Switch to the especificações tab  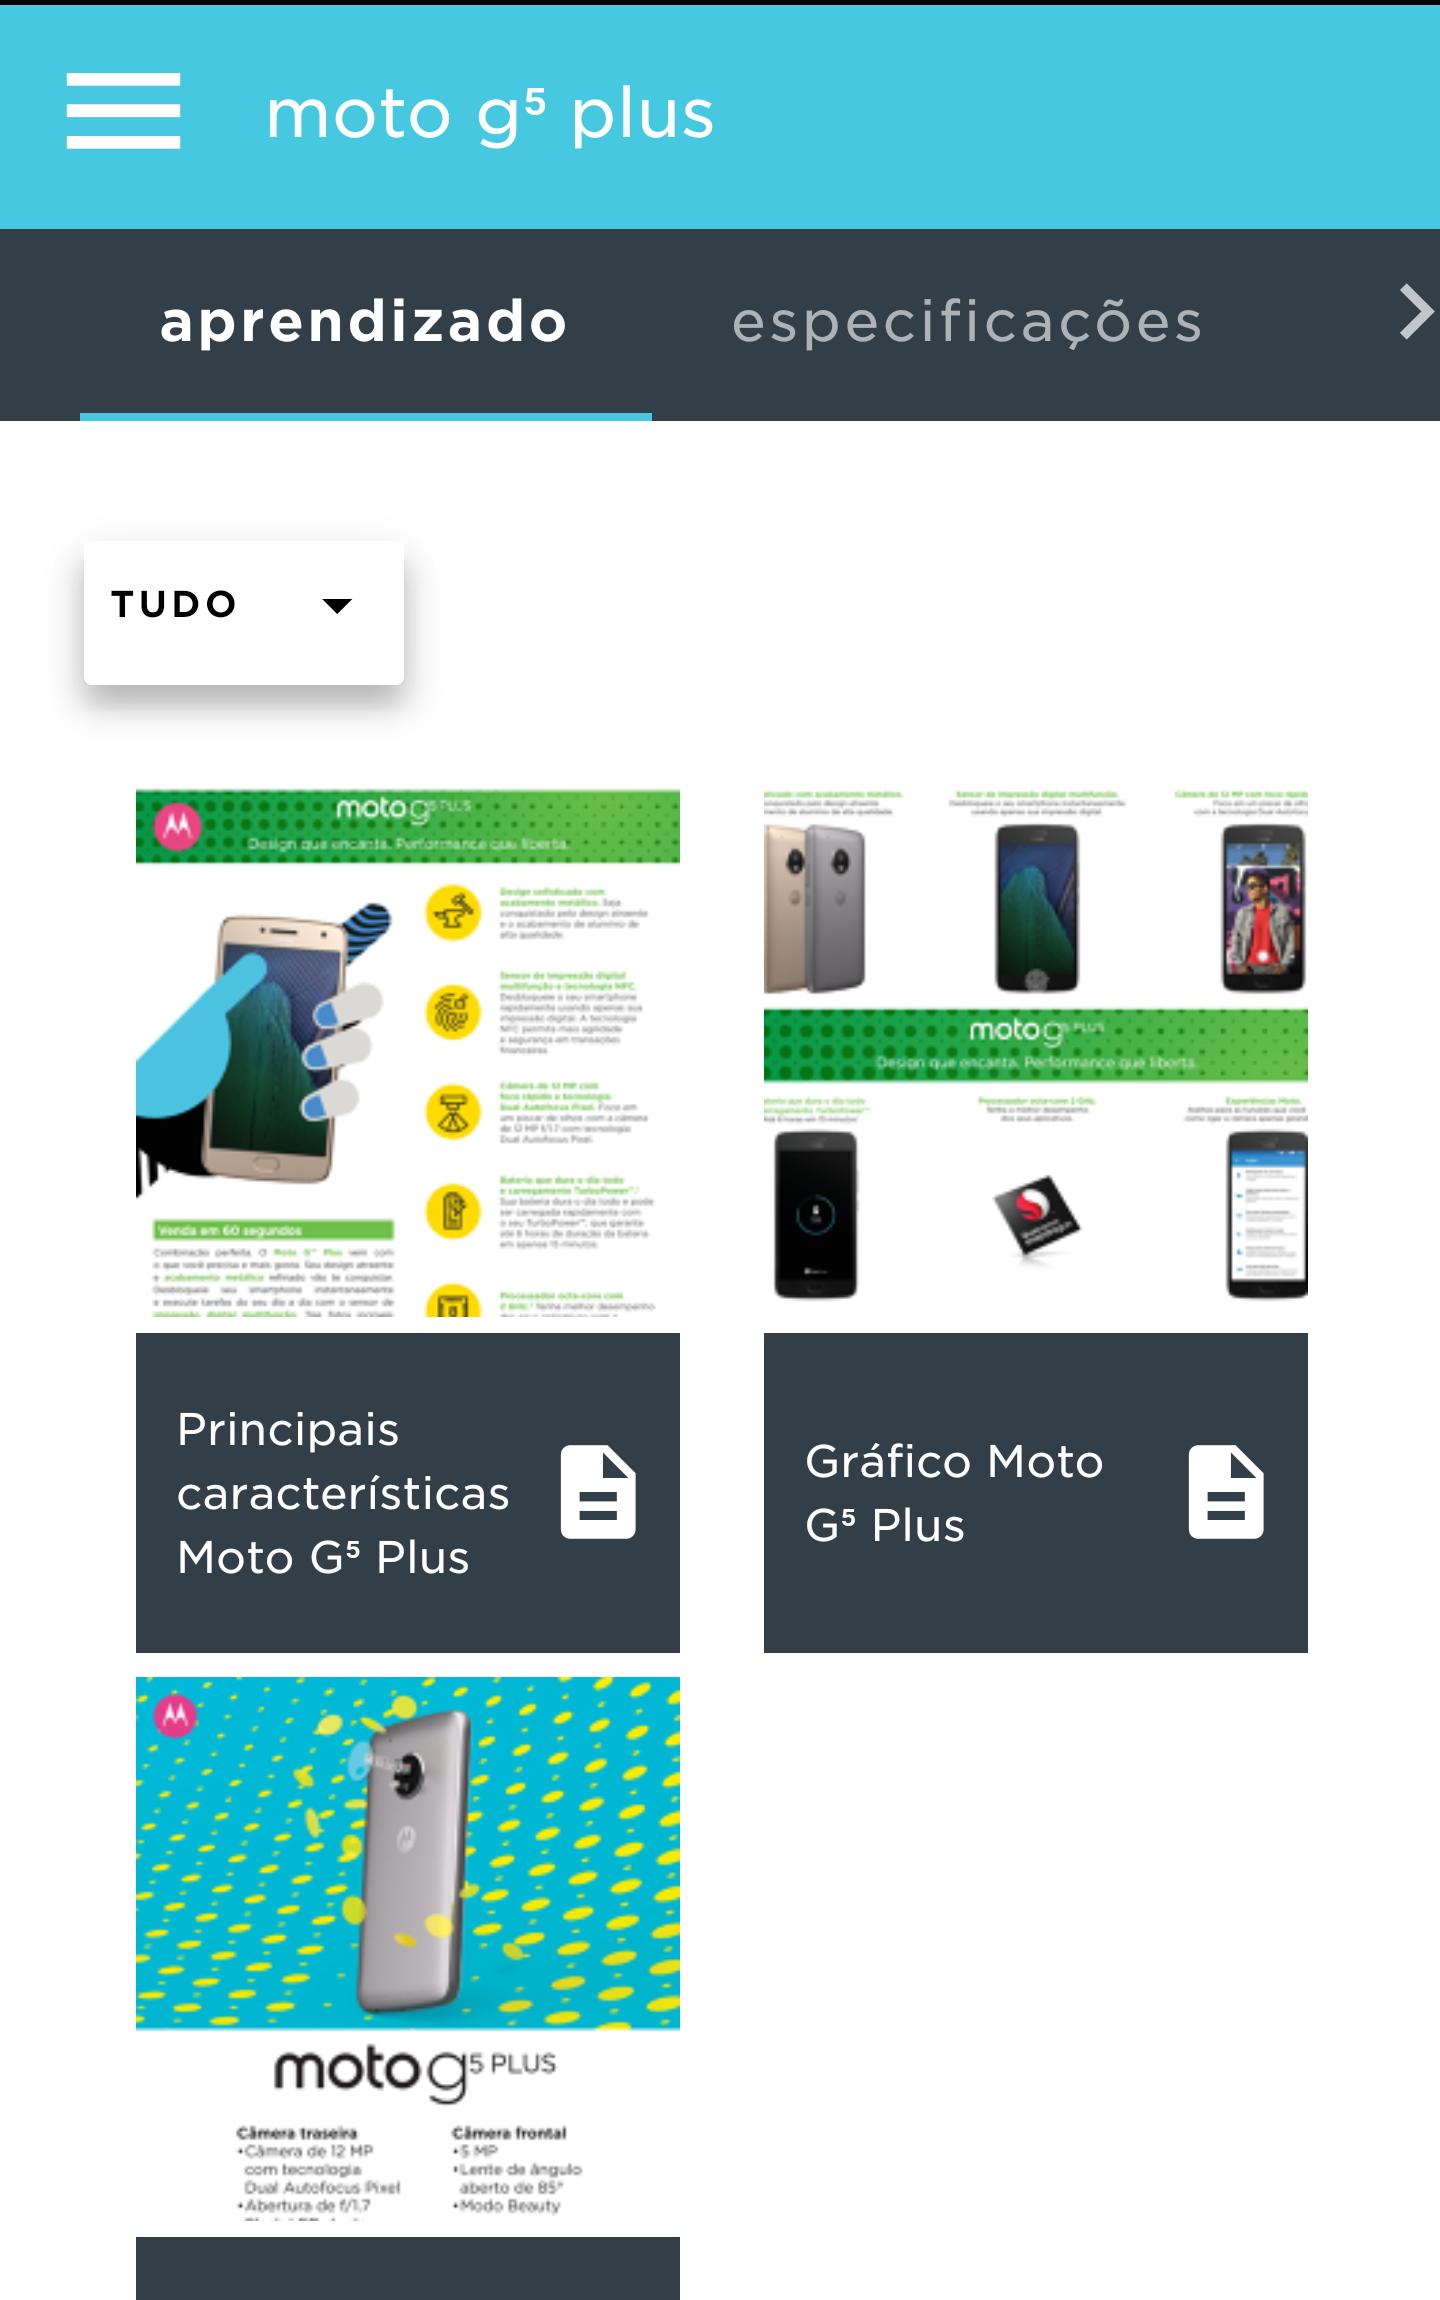click(x=967, y=323)
